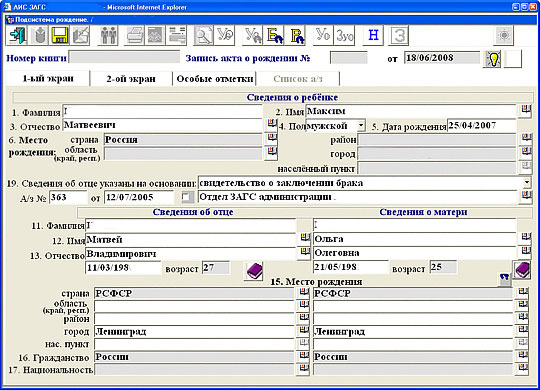Click the date of birth field 25/04/2007
The image size is (540, 390).
481,126
